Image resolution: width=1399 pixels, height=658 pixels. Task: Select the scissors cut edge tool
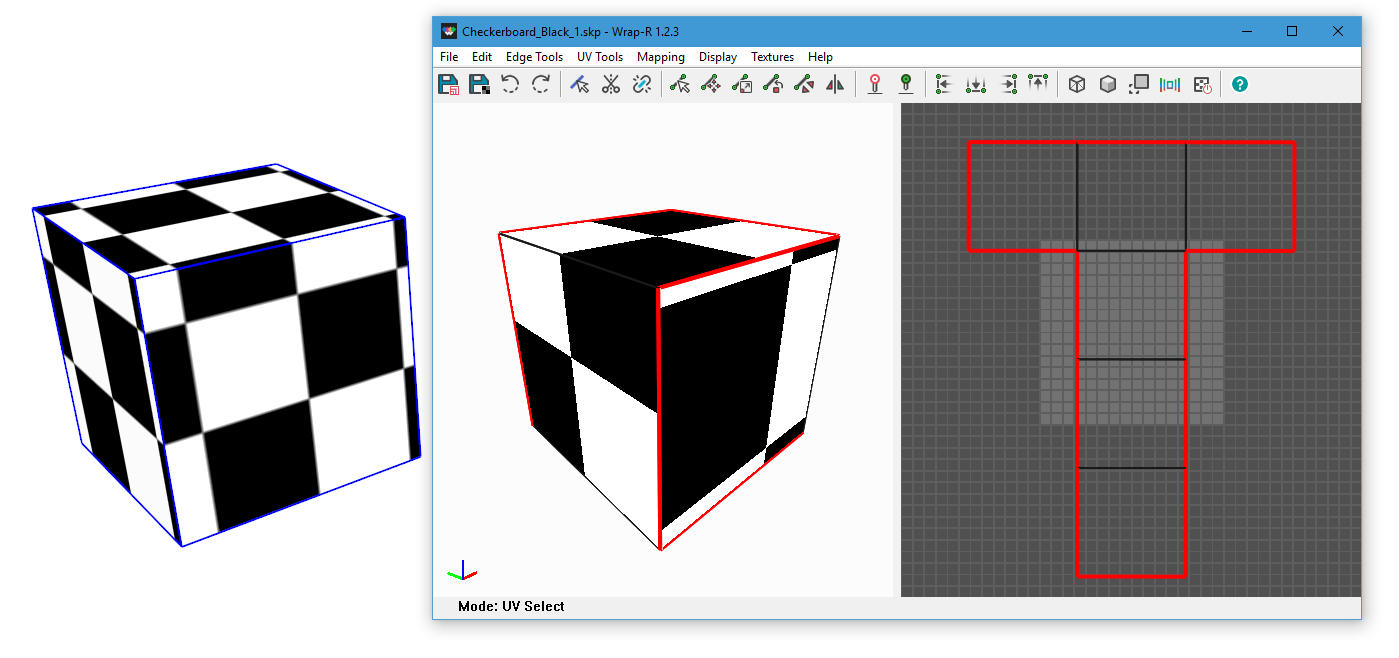coord(611,85)
